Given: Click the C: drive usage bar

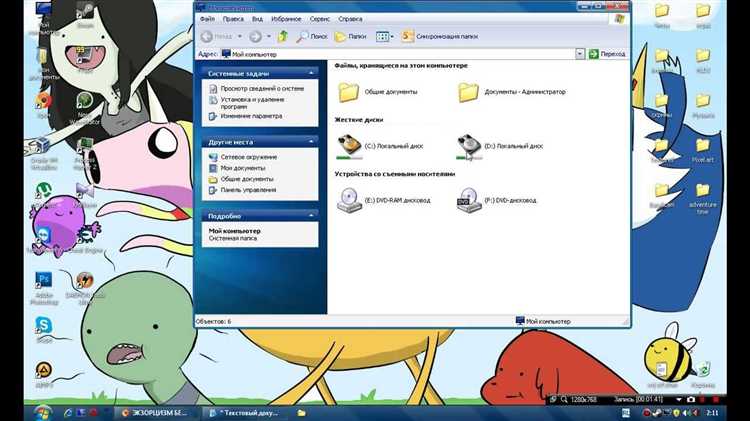Looking at the screenshot, I should (349, 158).
